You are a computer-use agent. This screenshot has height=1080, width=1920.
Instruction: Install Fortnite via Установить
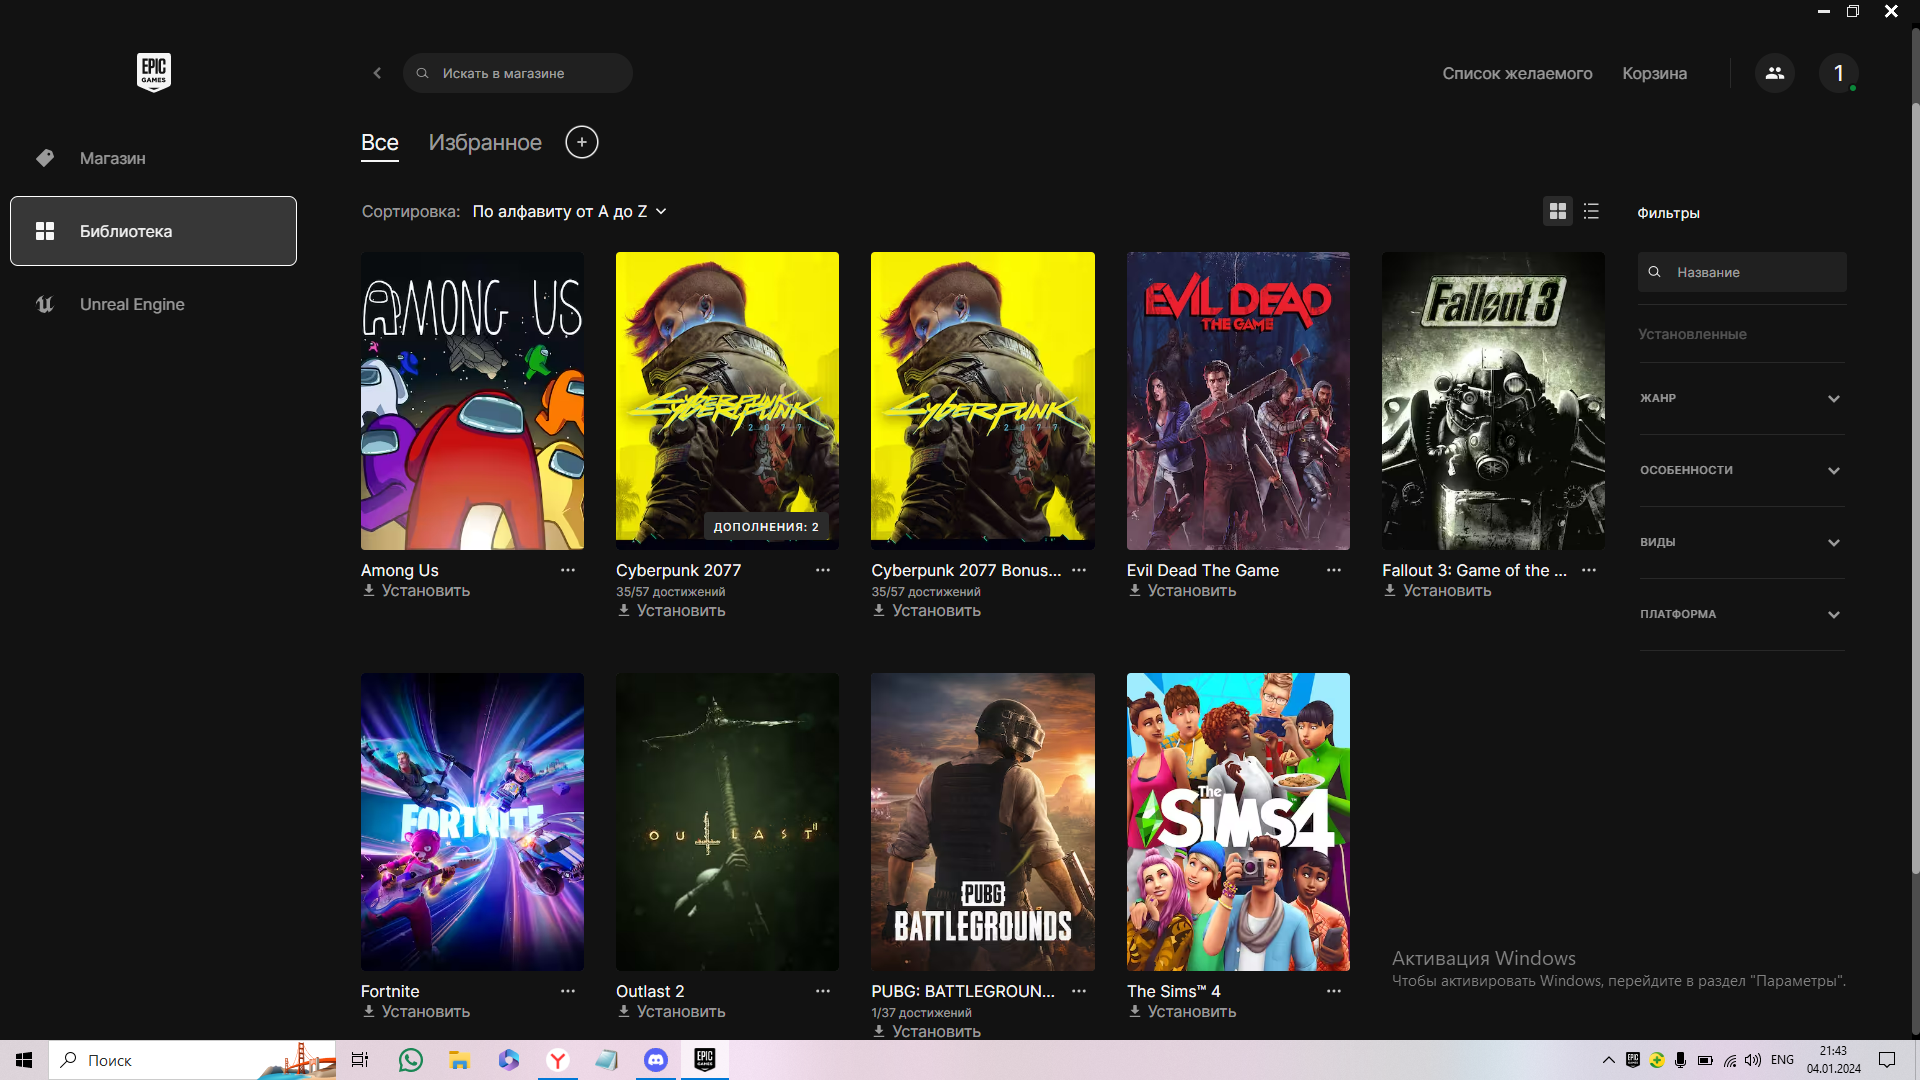416,1012
